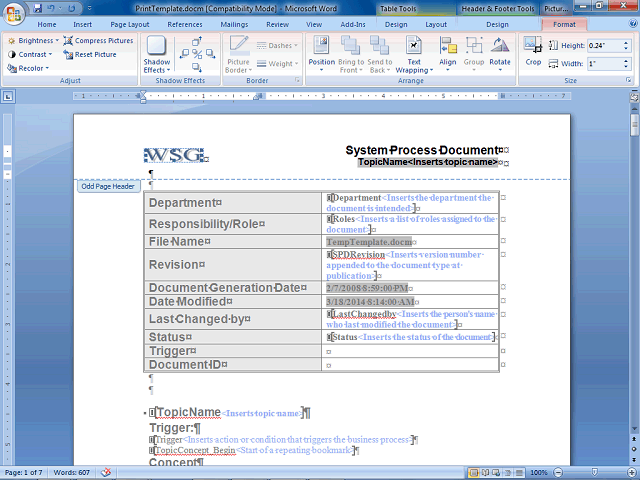Switch to Mailings tab
Viewport: 640px width, 480px height.
tap(234, 24)
